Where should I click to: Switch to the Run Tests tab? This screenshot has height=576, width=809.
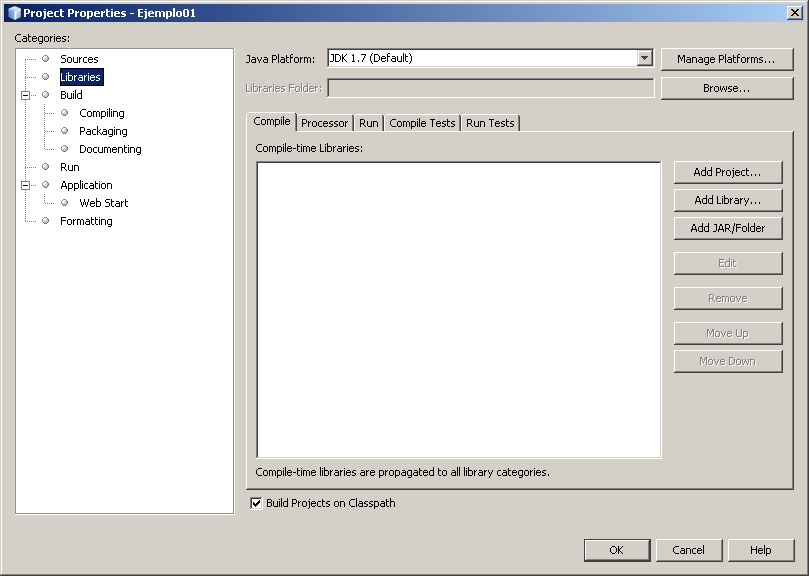[490, 123]
